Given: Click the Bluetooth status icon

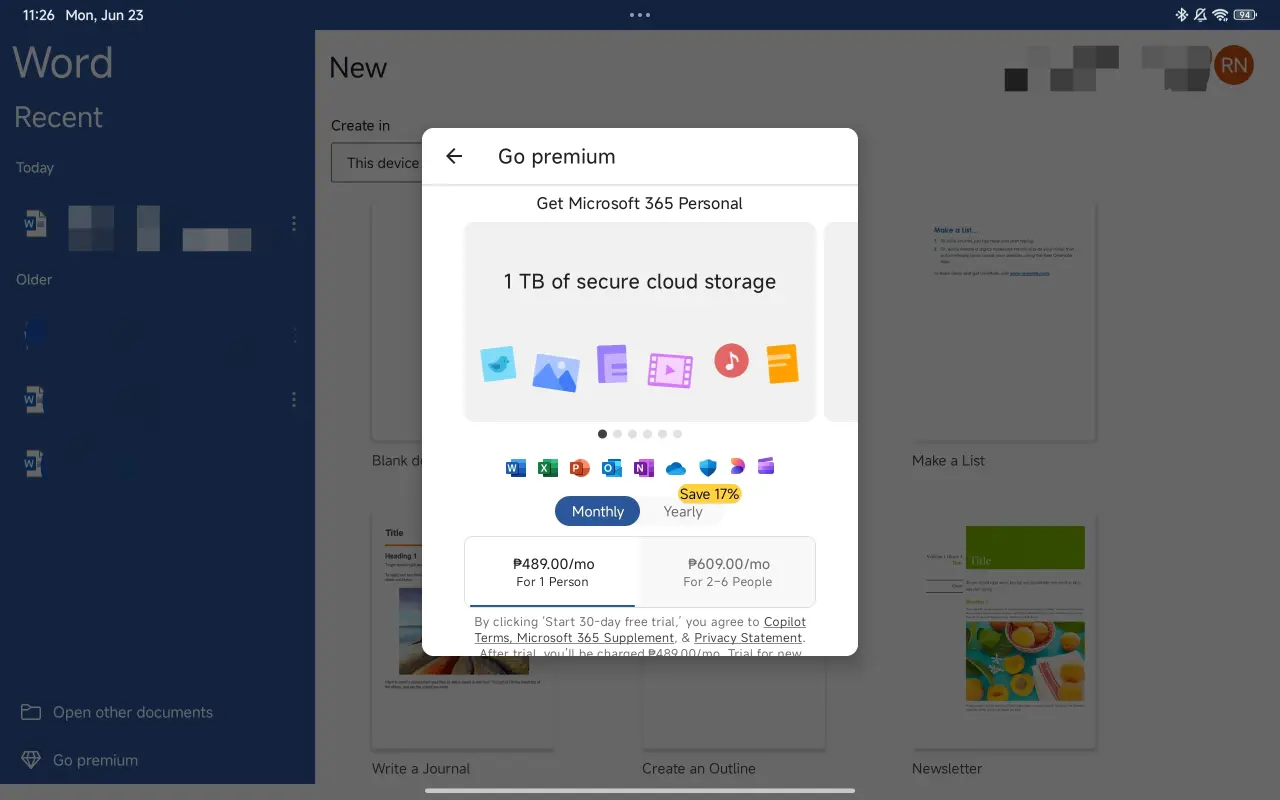Looking at the screenshot, I should [x=1180, y=15].
